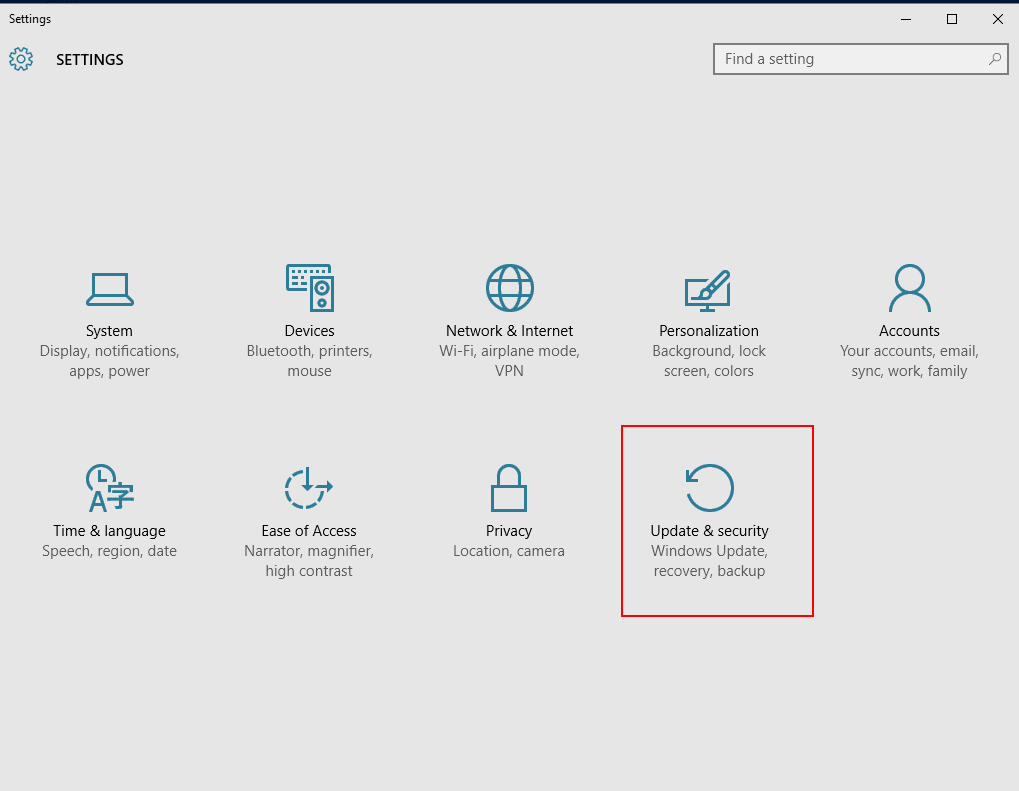Focus the Find a setting search box
The image size is (1019, 791).
click(860, 59)
